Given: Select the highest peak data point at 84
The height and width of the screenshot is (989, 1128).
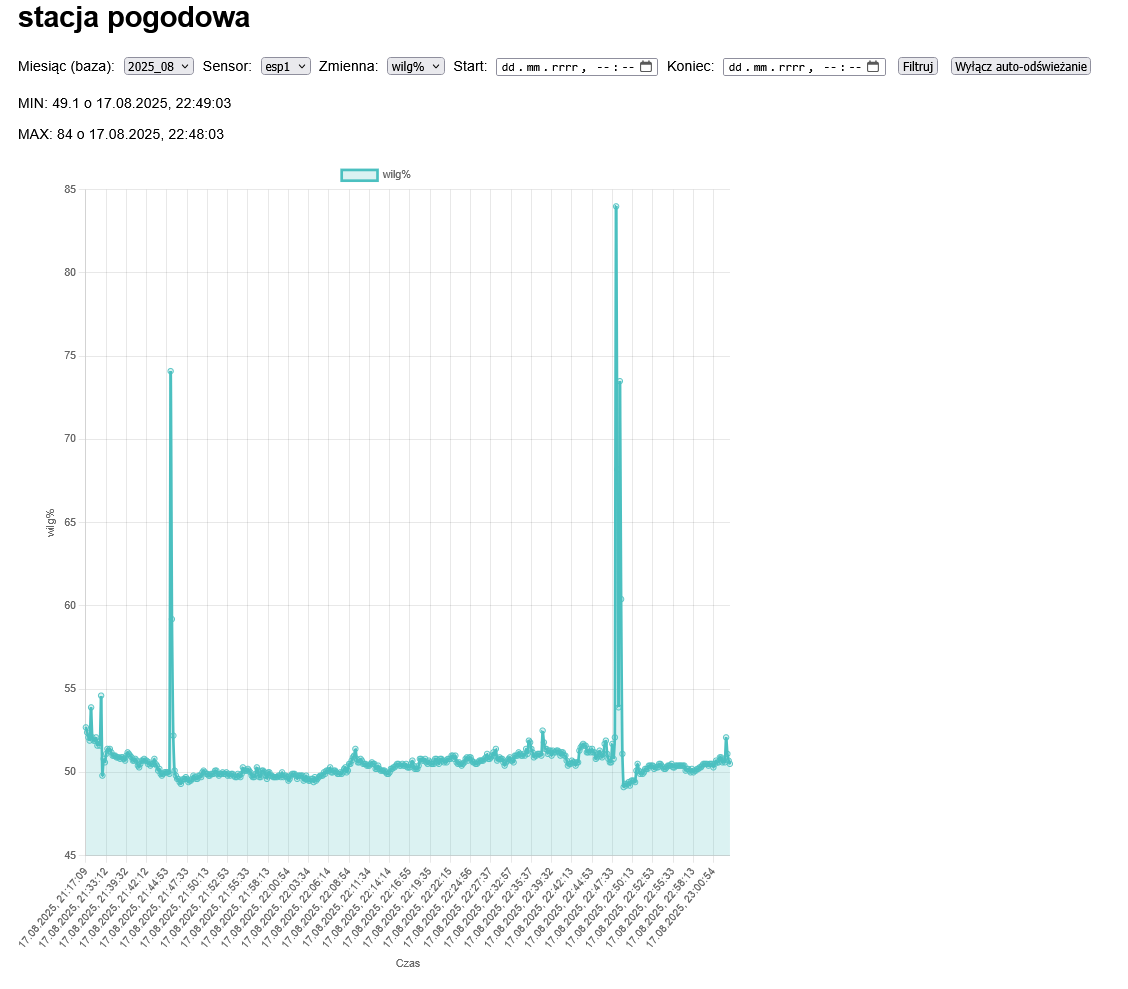Looking at the screenshot, I should click(616, 206).
